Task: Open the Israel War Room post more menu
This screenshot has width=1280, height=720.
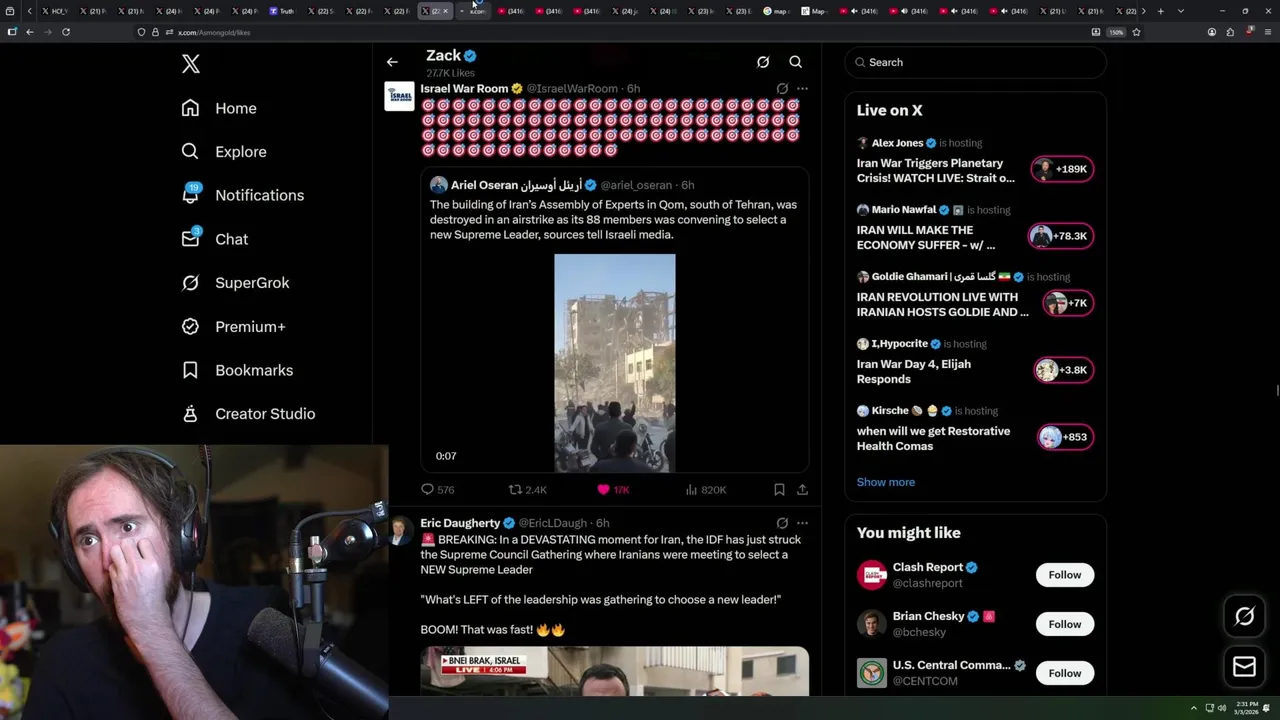Action: [802, 89]
